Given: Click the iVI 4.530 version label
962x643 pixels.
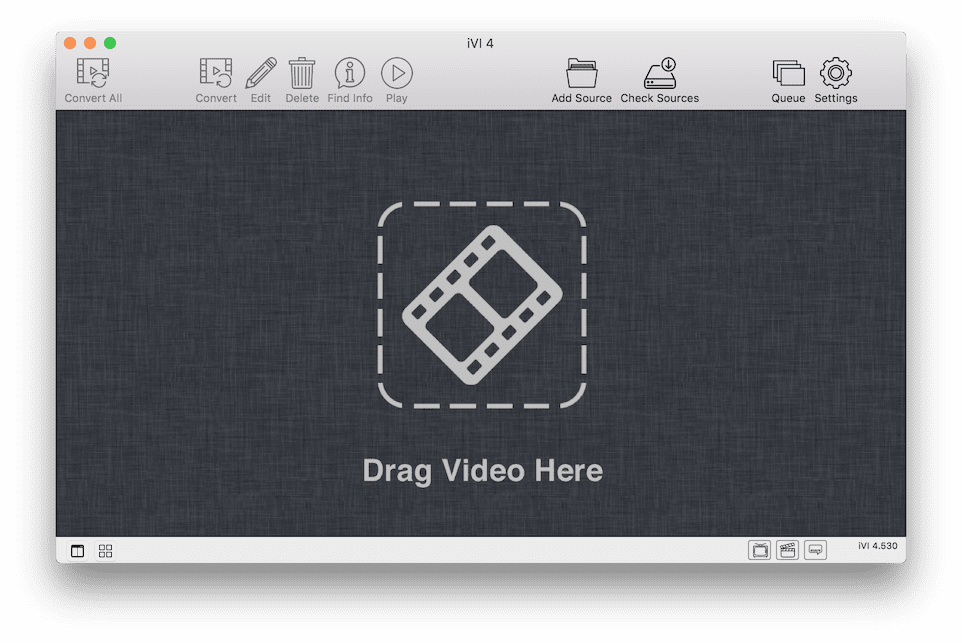Looking at the screenshot, I should (x=877, y=545).
